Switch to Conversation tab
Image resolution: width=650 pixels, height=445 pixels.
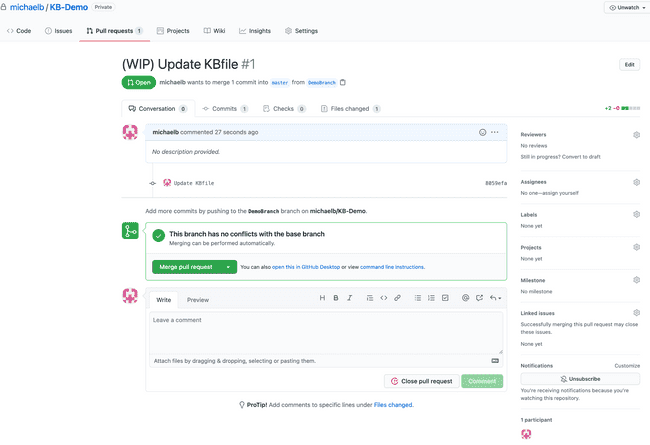point(158,109)
